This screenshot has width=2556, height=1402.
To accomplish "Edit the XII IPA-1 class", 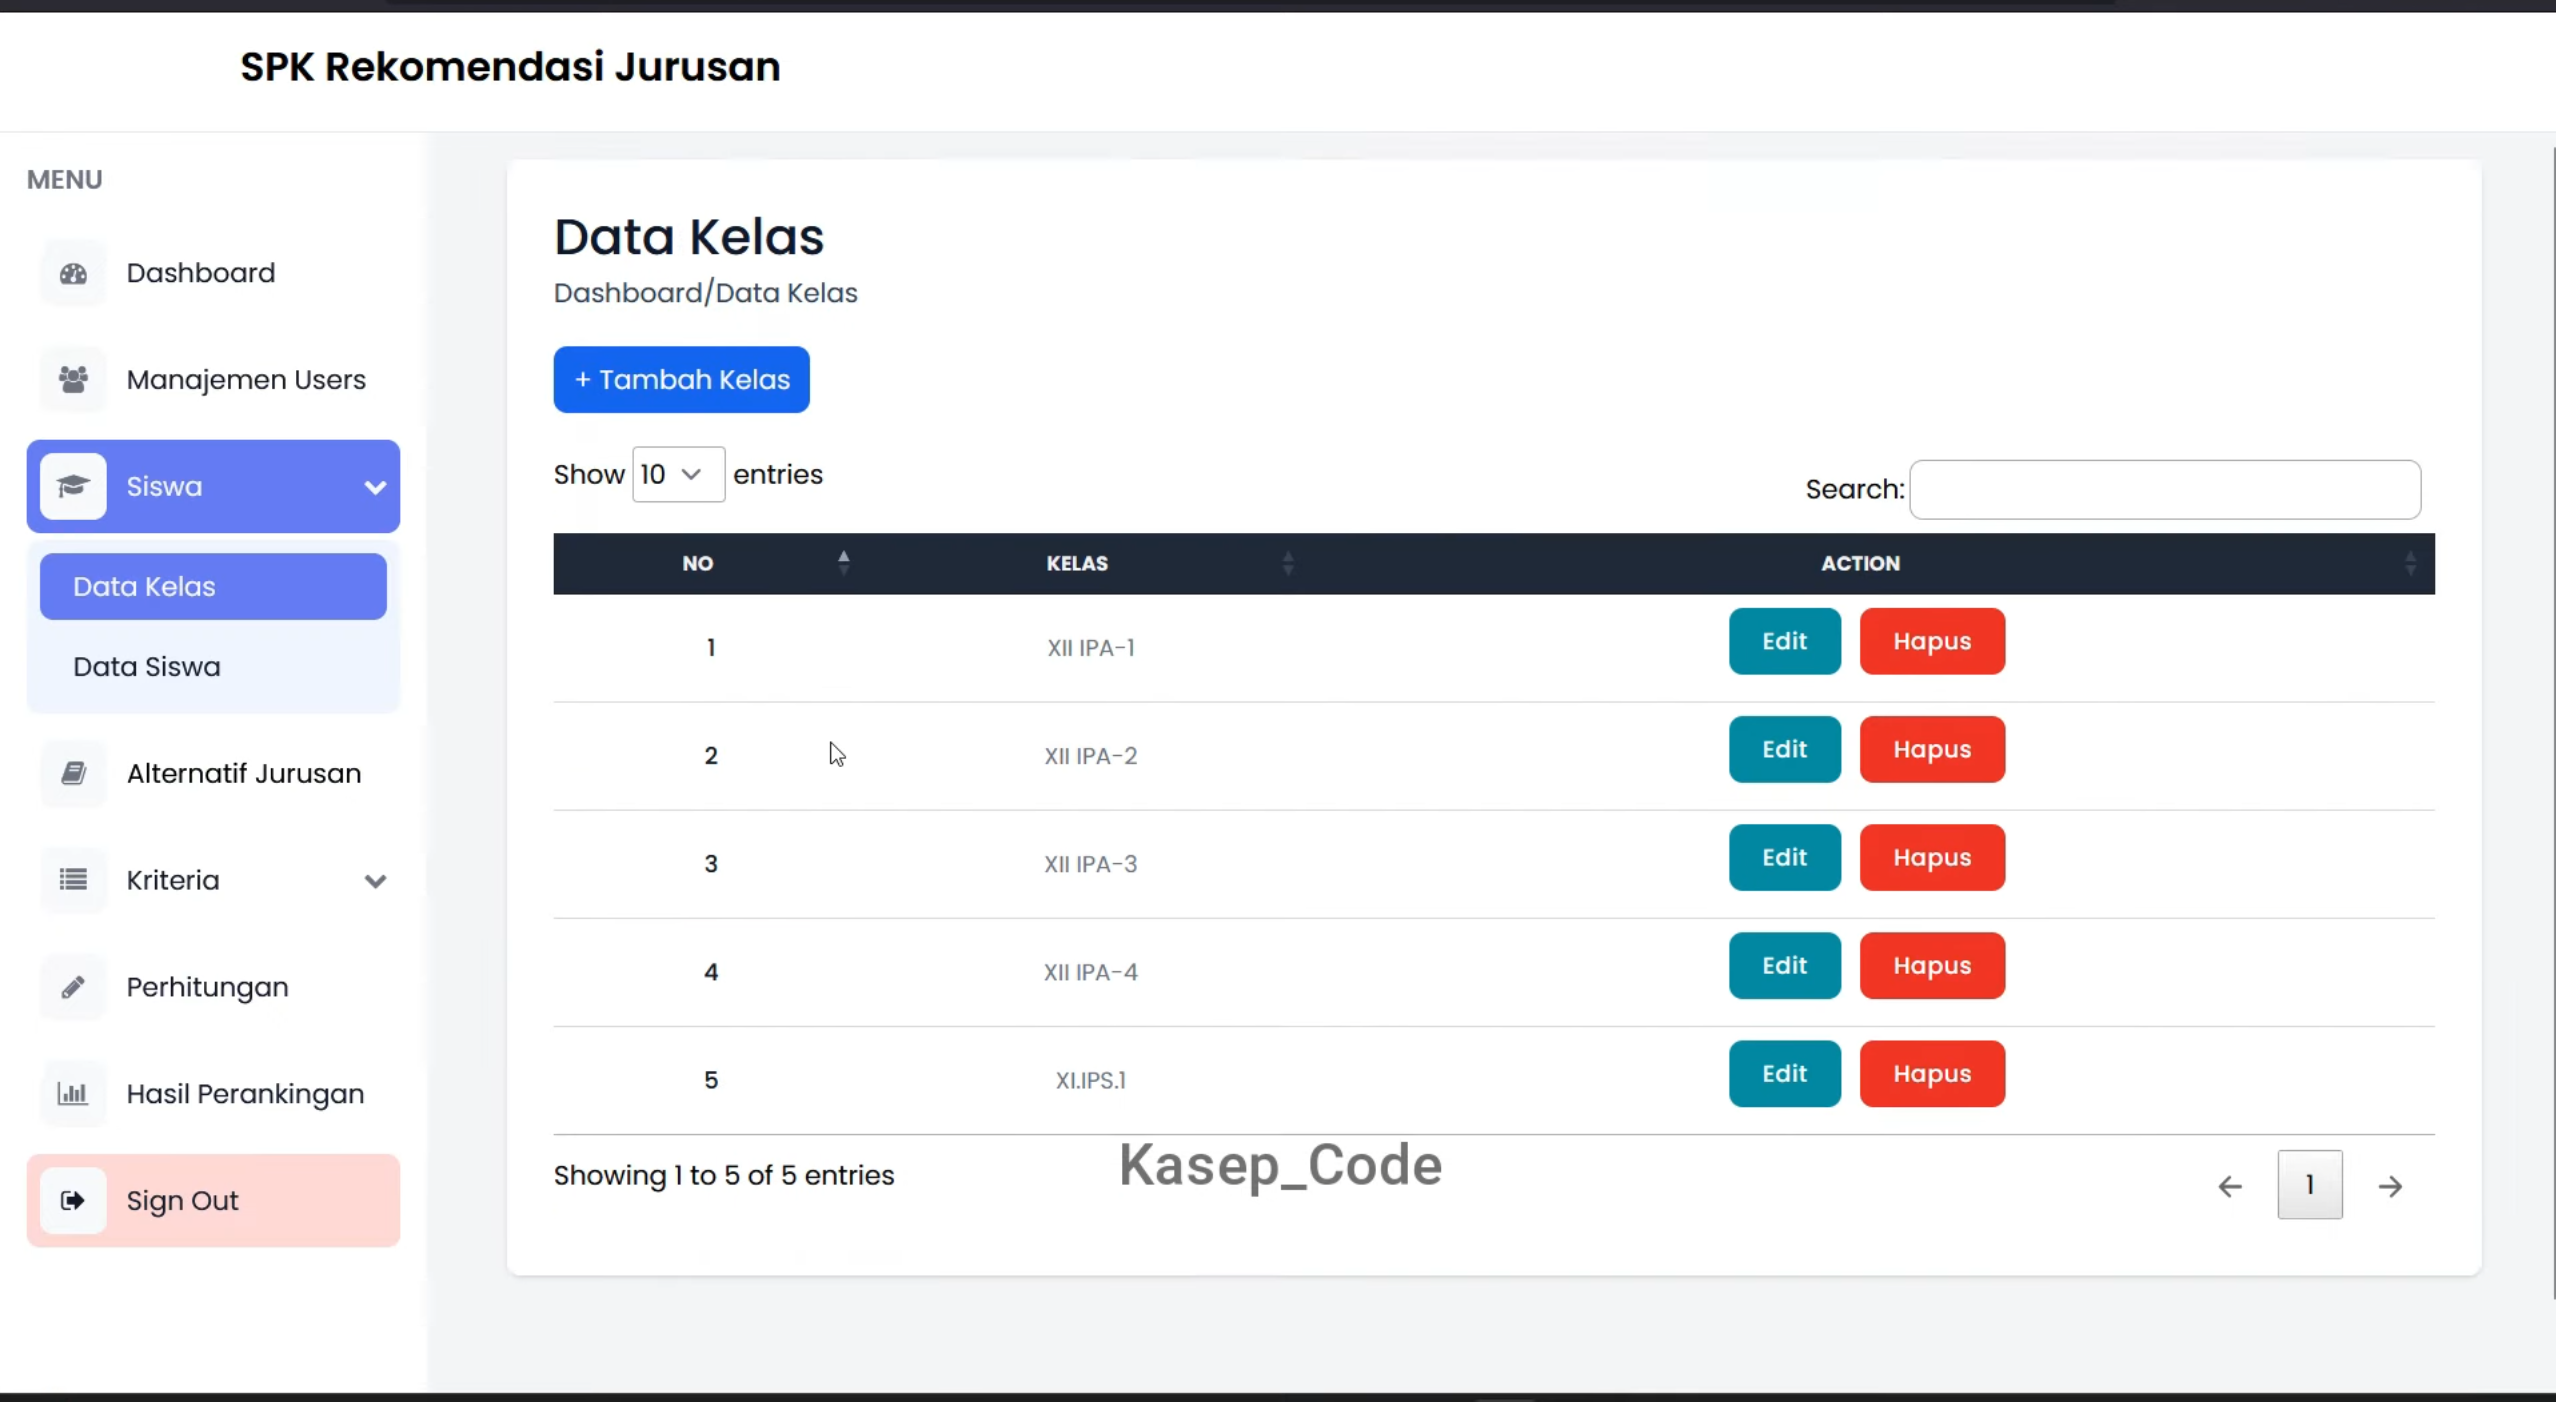I will point(1784,641).
